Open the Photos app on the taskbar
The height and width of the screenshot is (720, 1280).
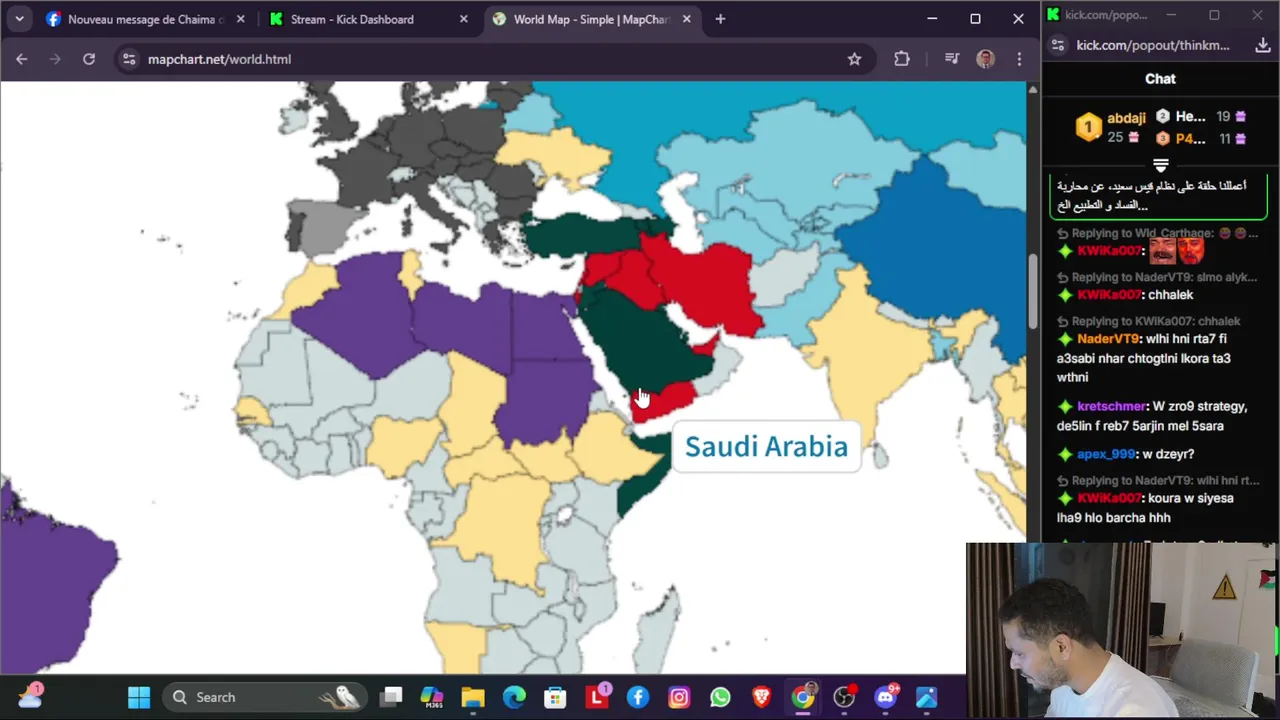tap(927, 697)
